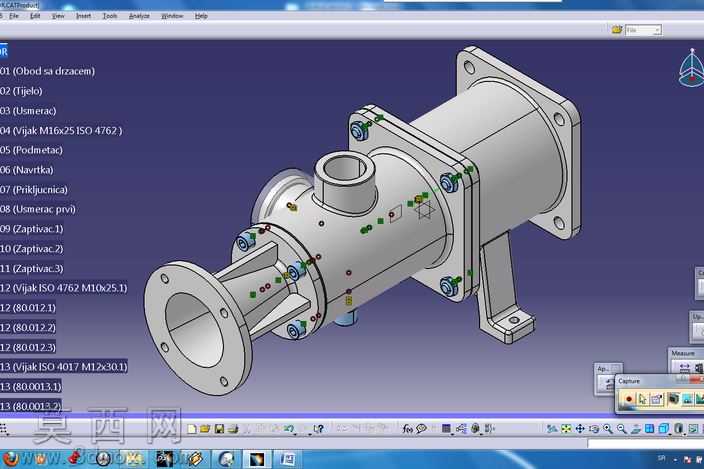Select tree item 09 (Zaptivac.1)

[x=31, y=229]
